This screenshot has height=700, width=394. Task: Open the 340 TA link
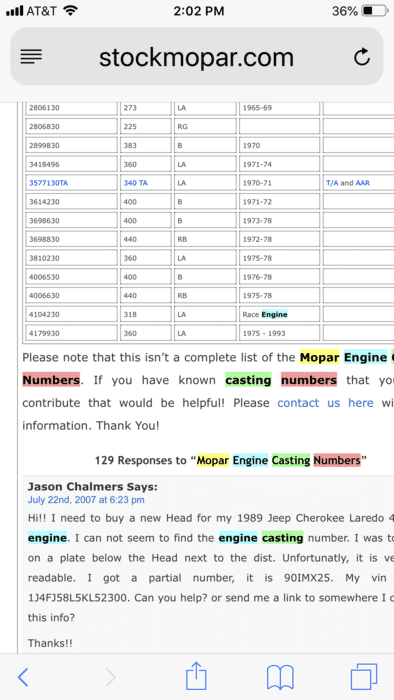pyautogui.click(x=136, y=183)
